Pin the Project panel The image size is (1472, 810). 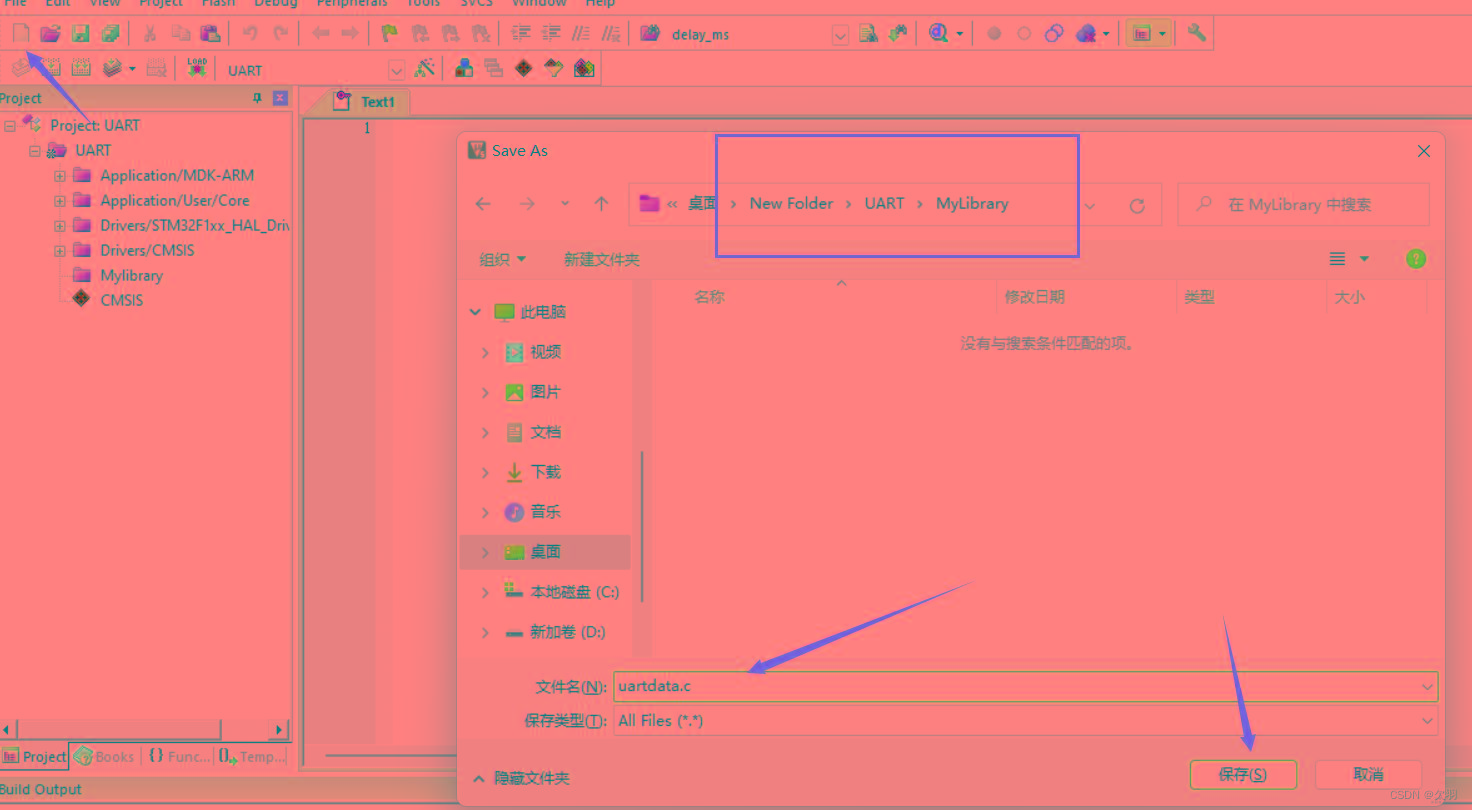tap(257, 98)
